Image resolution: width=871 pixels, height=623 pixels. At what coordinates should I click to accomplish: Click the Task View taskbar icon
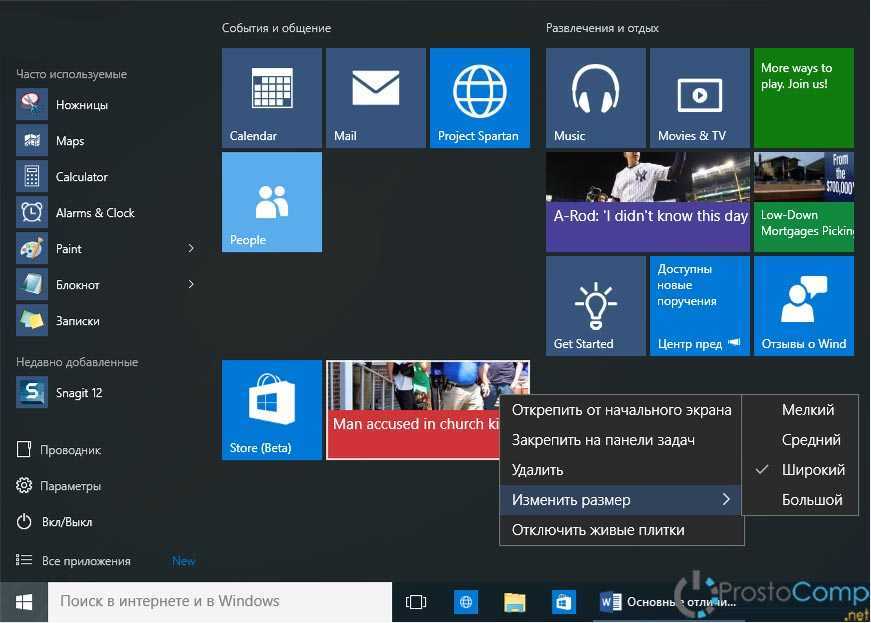tap(416, 602)
